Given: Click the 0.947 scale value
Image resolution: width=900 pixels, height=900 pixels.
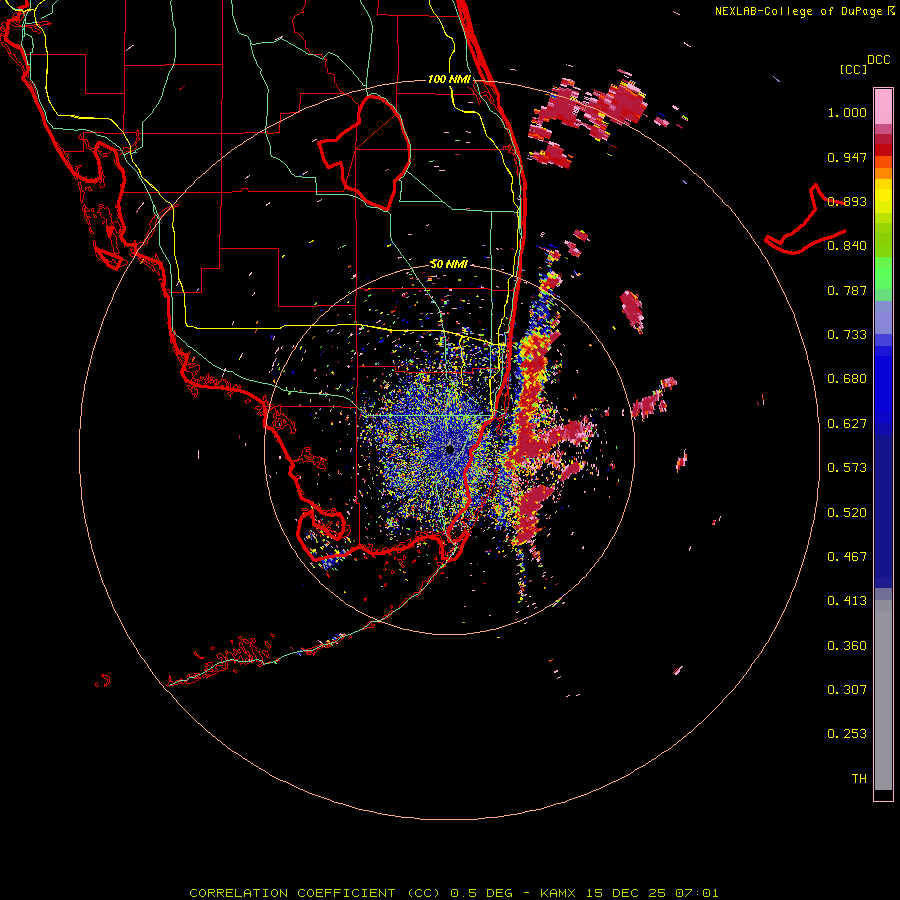Looking at the screenshot, I should point(847,157).
